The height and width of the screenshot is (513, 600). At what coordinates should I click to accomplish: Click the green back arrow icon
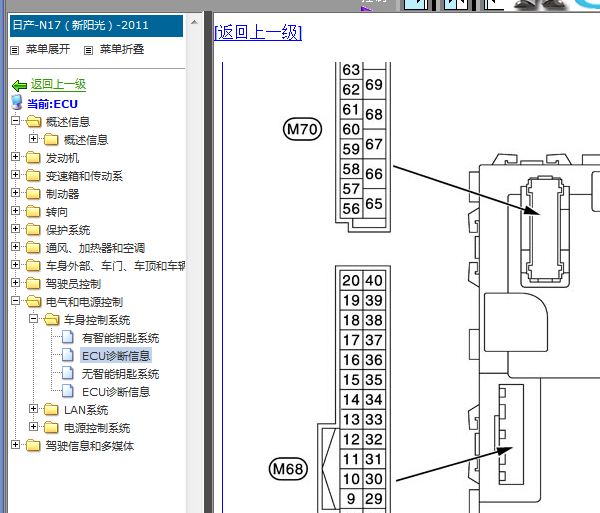tap(19, 85)
